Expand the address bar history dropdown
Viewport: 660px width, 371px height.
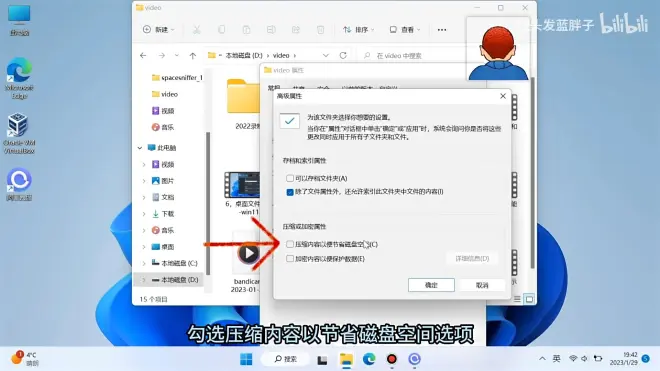click(325, 55)
